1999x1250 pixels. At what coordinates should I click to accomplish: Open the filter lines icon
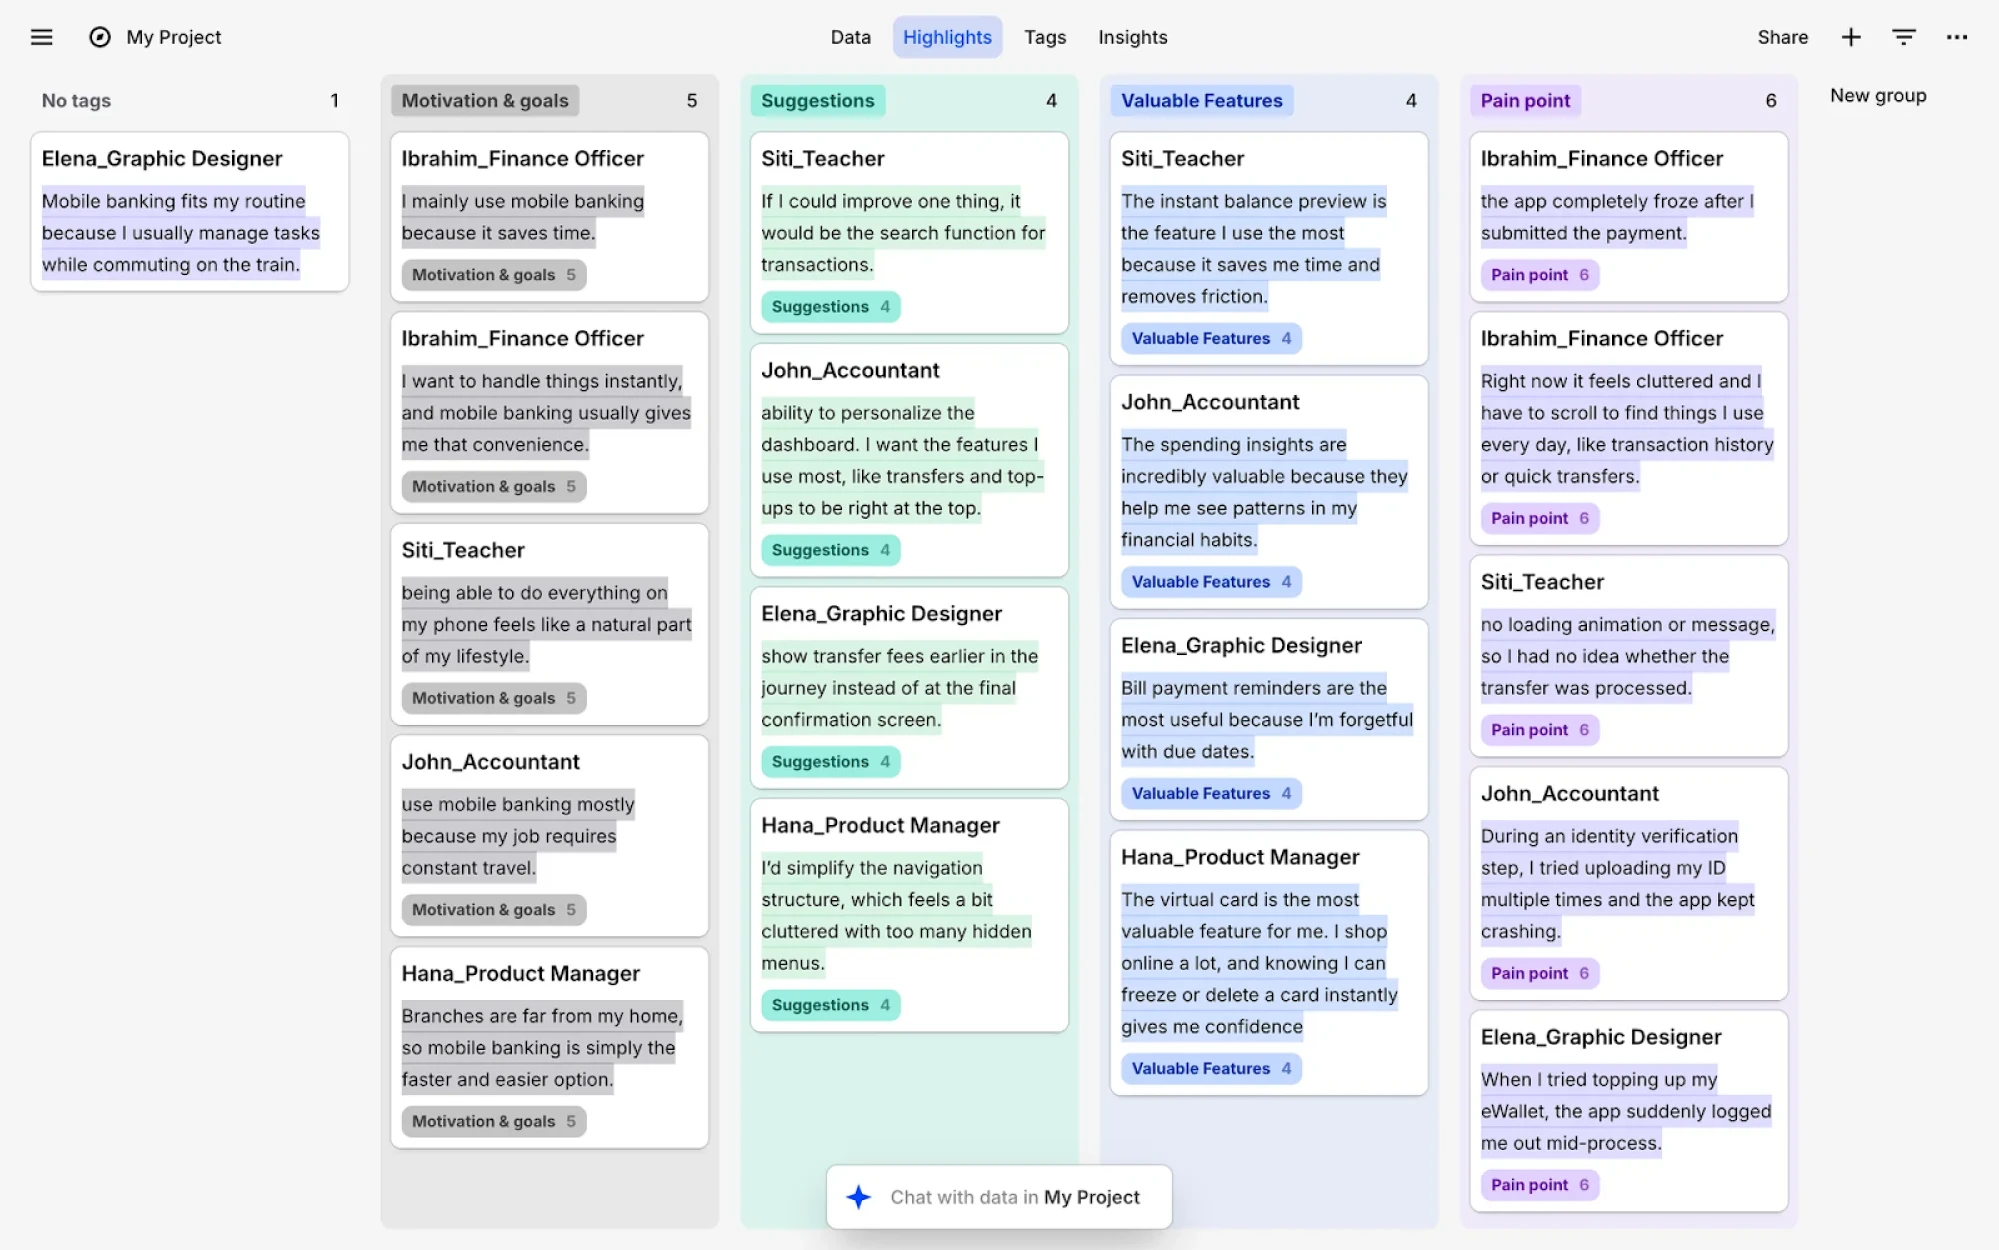(x=1903, y=37)
